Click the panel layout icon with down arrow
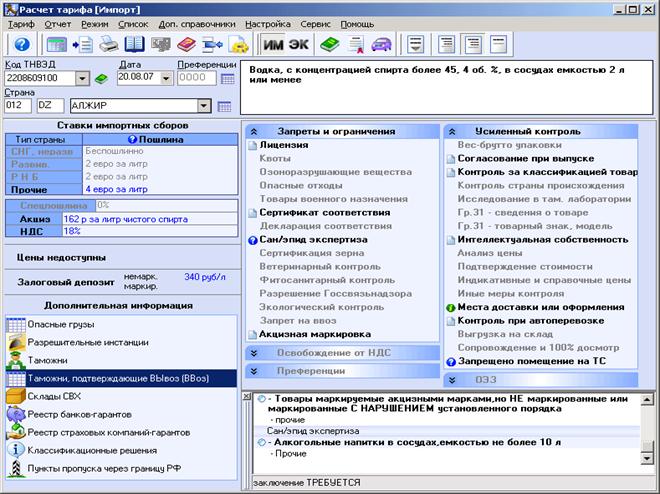This screenshot has width=660, height=494. coord(415,44)
